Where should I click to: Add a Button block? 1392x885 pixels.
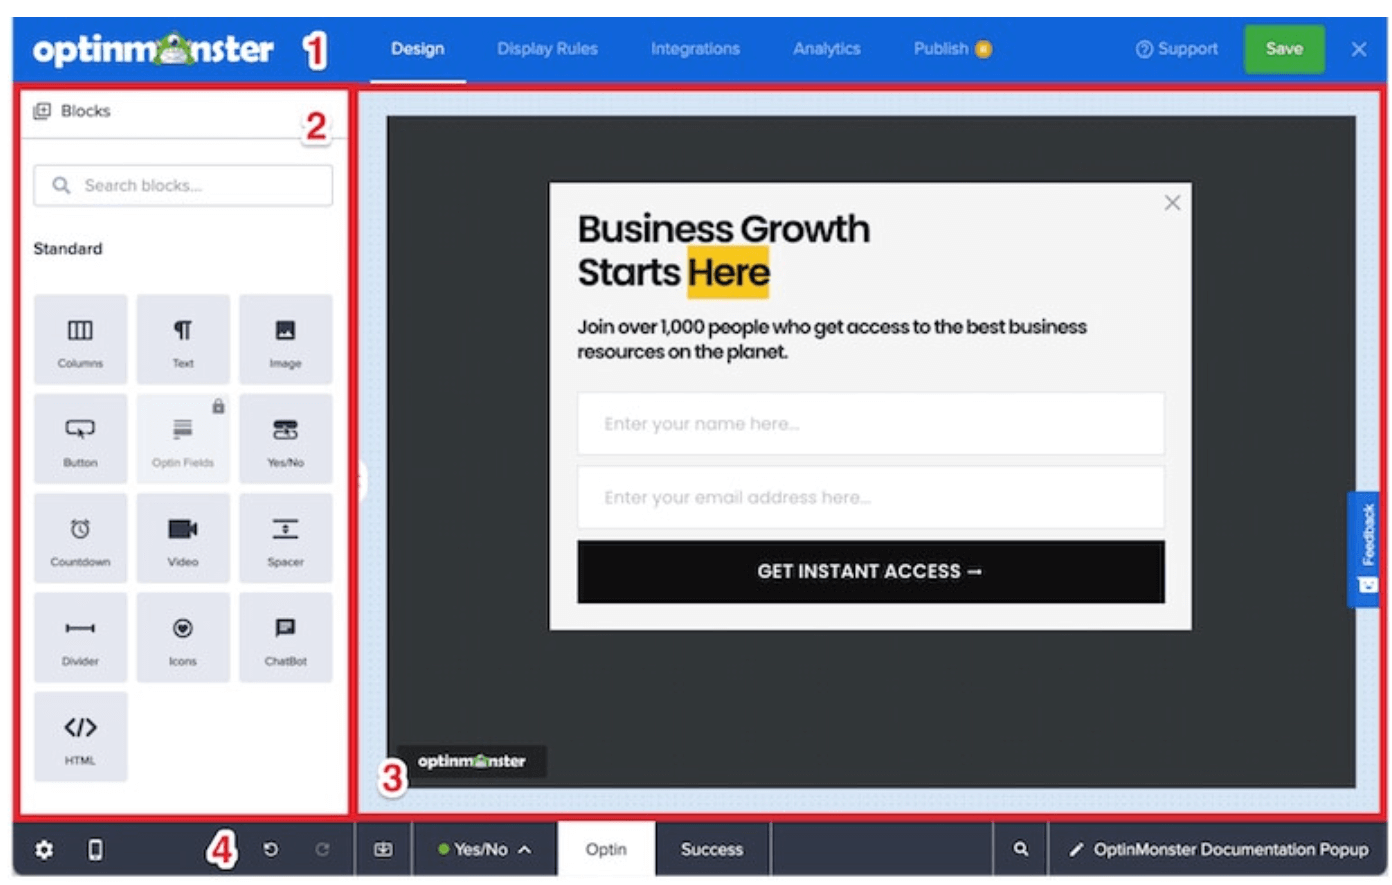tap(80, 439)
